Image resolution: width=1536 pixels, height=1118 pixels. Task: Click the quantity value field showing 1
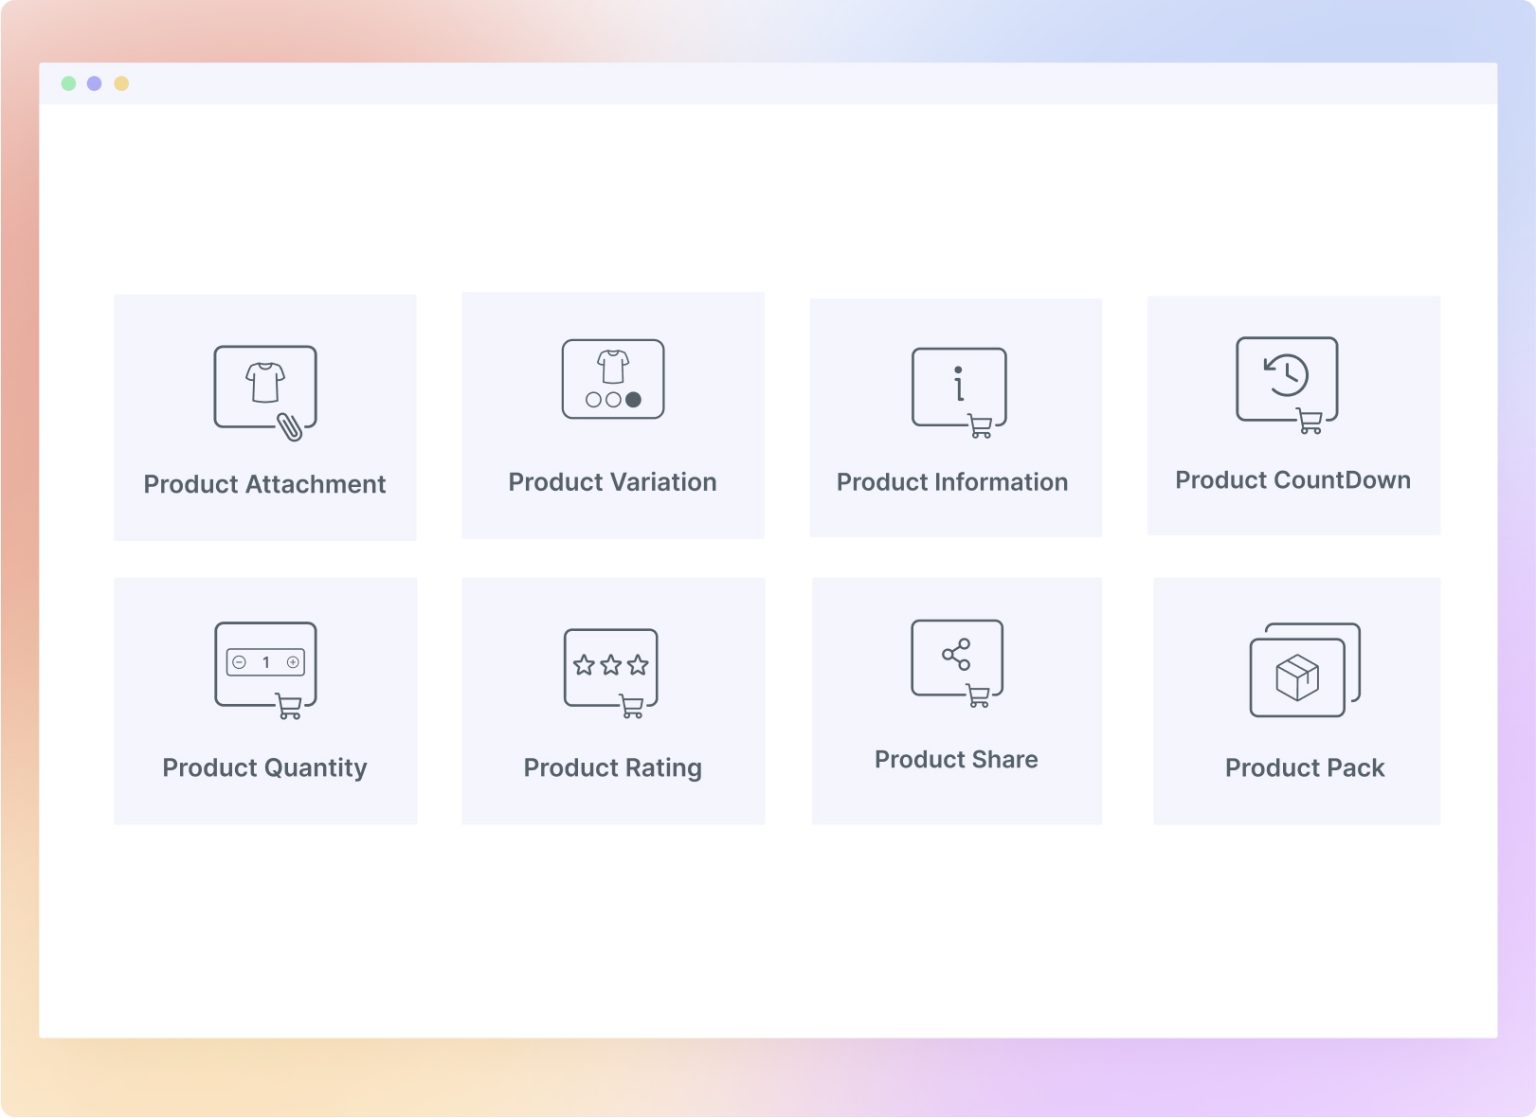coord(265,662)
